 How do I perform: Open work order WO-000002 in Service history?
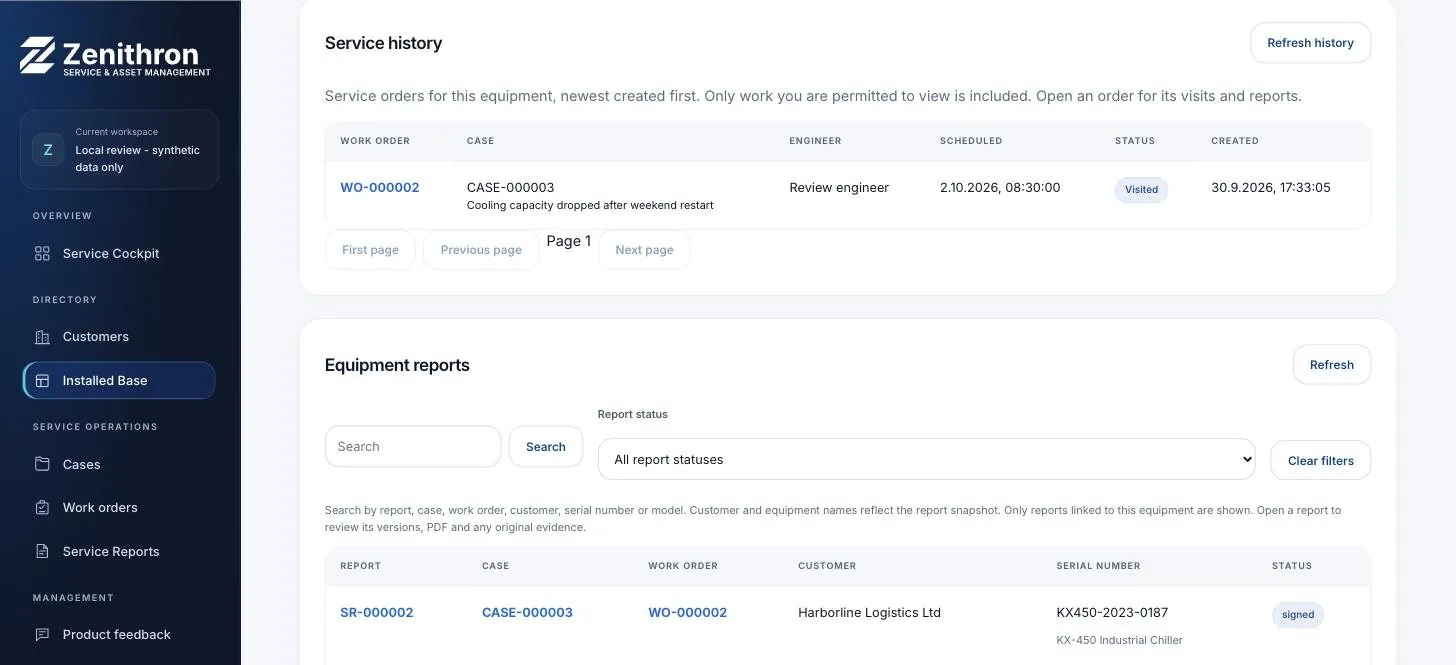[x=380, y=188]
